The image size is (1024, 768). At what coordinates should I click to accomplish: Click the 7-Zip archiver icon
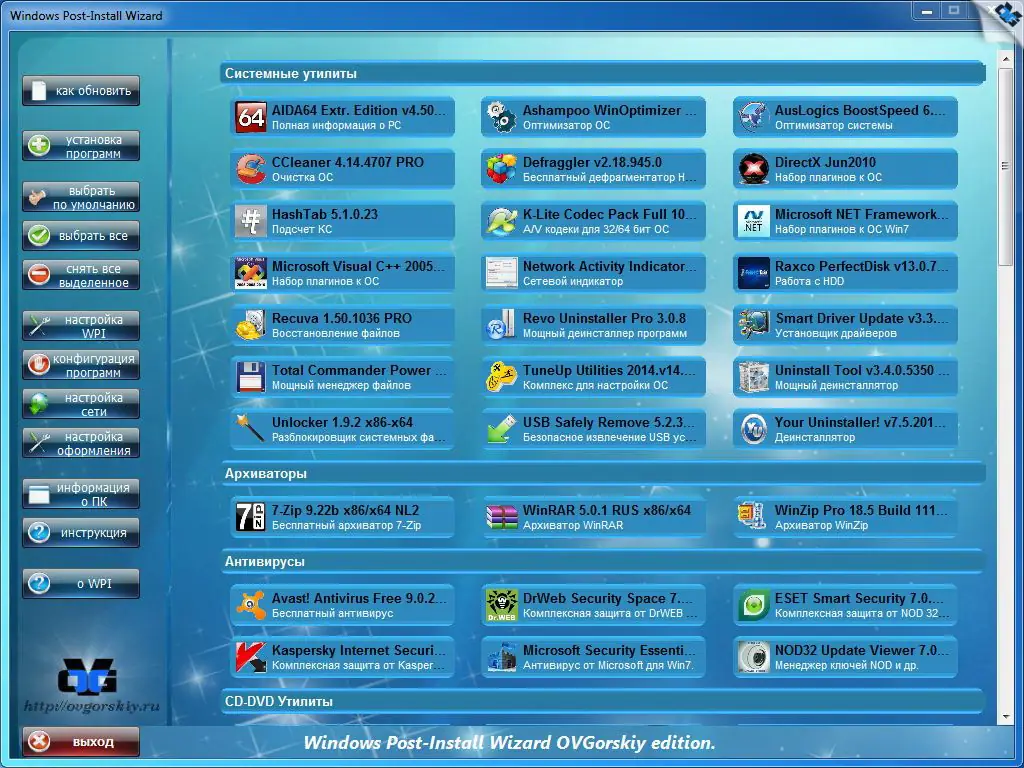(x=251, y=517)
